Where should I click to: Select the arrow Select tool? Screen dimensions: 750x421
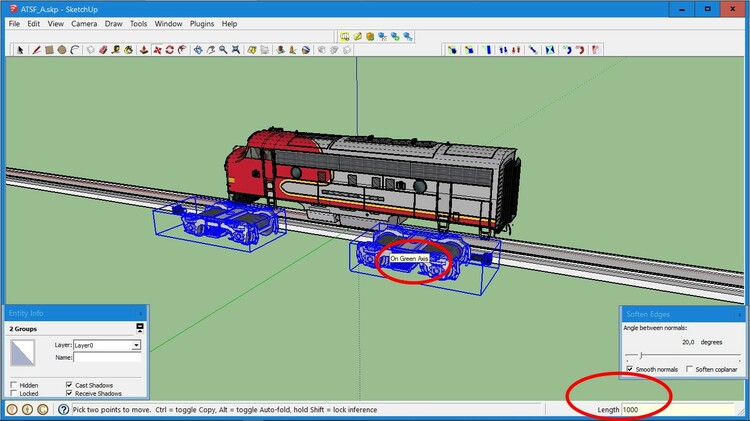[20, 48]
